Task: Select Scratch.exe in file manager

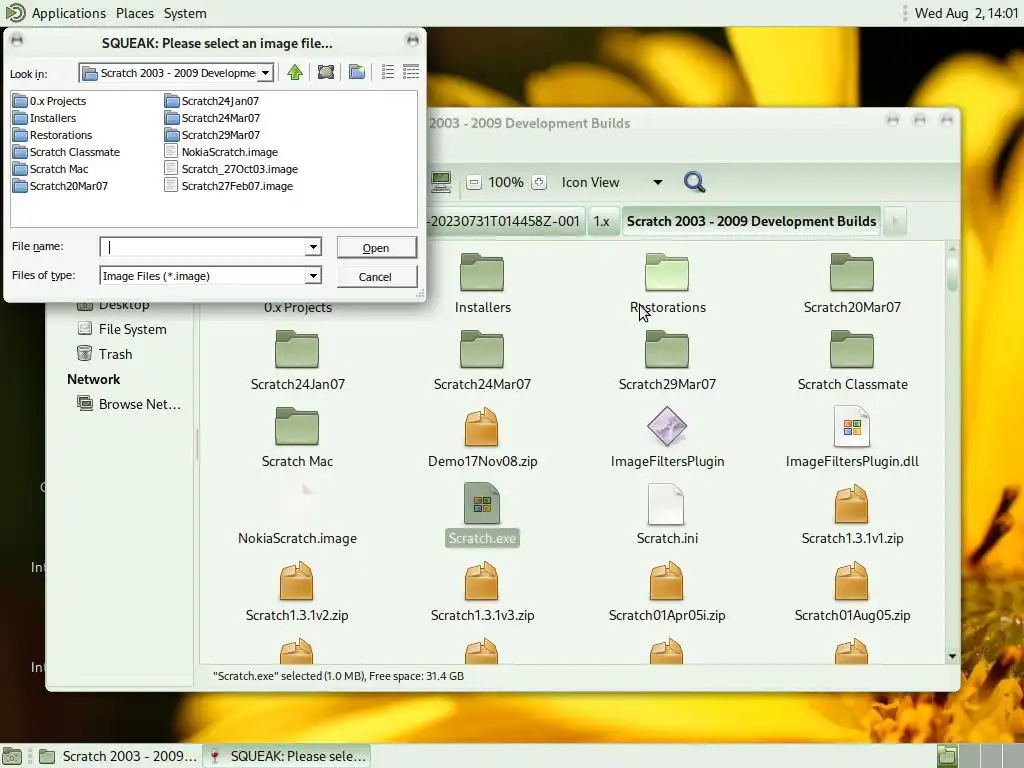Action: (482, 515)
